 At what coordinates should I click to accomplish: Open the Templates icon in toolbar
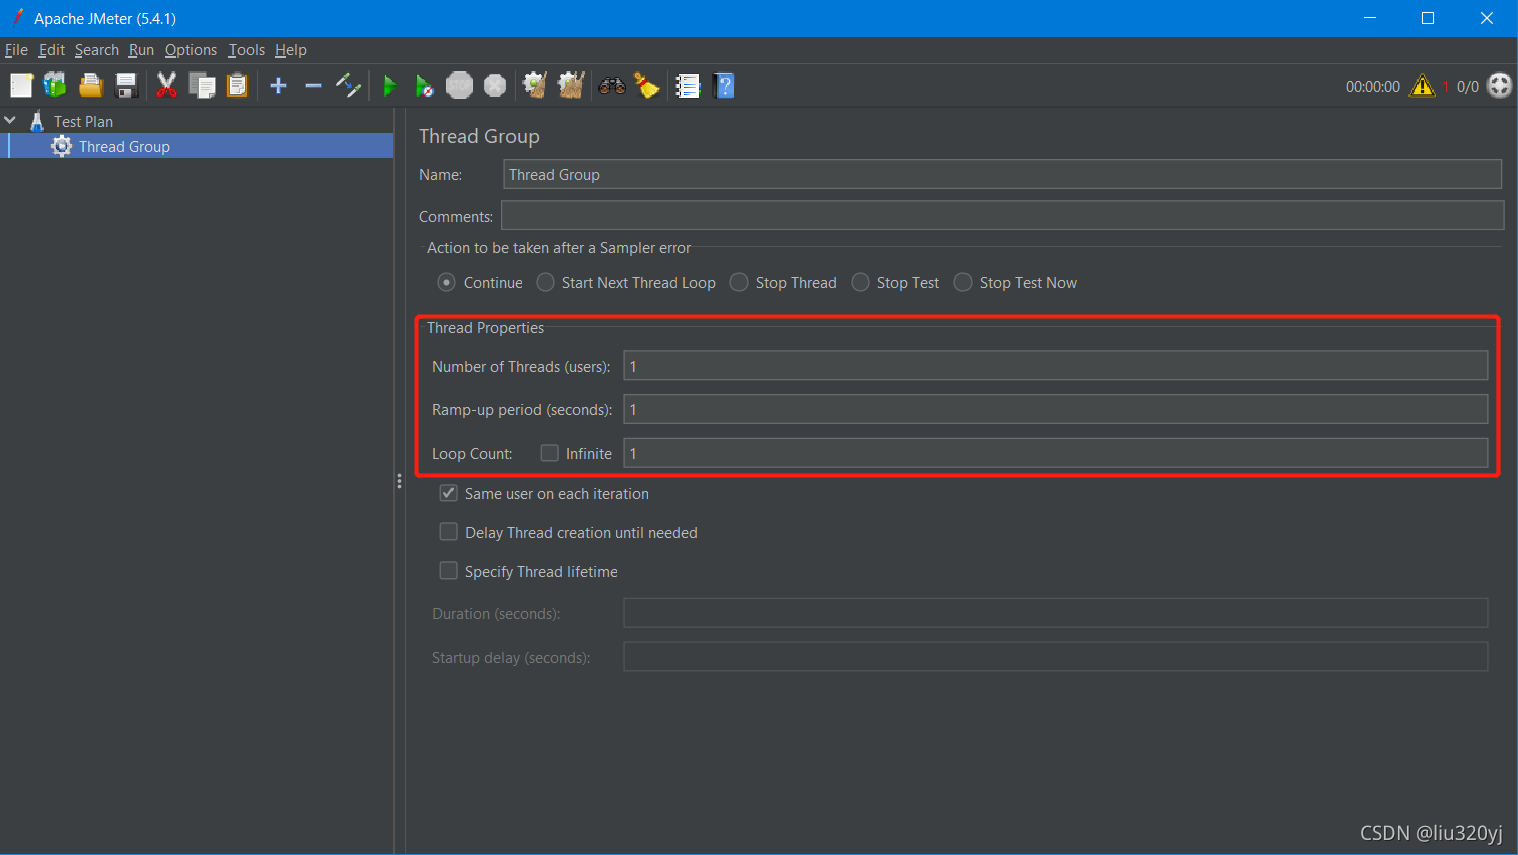(x=55, y=86)
